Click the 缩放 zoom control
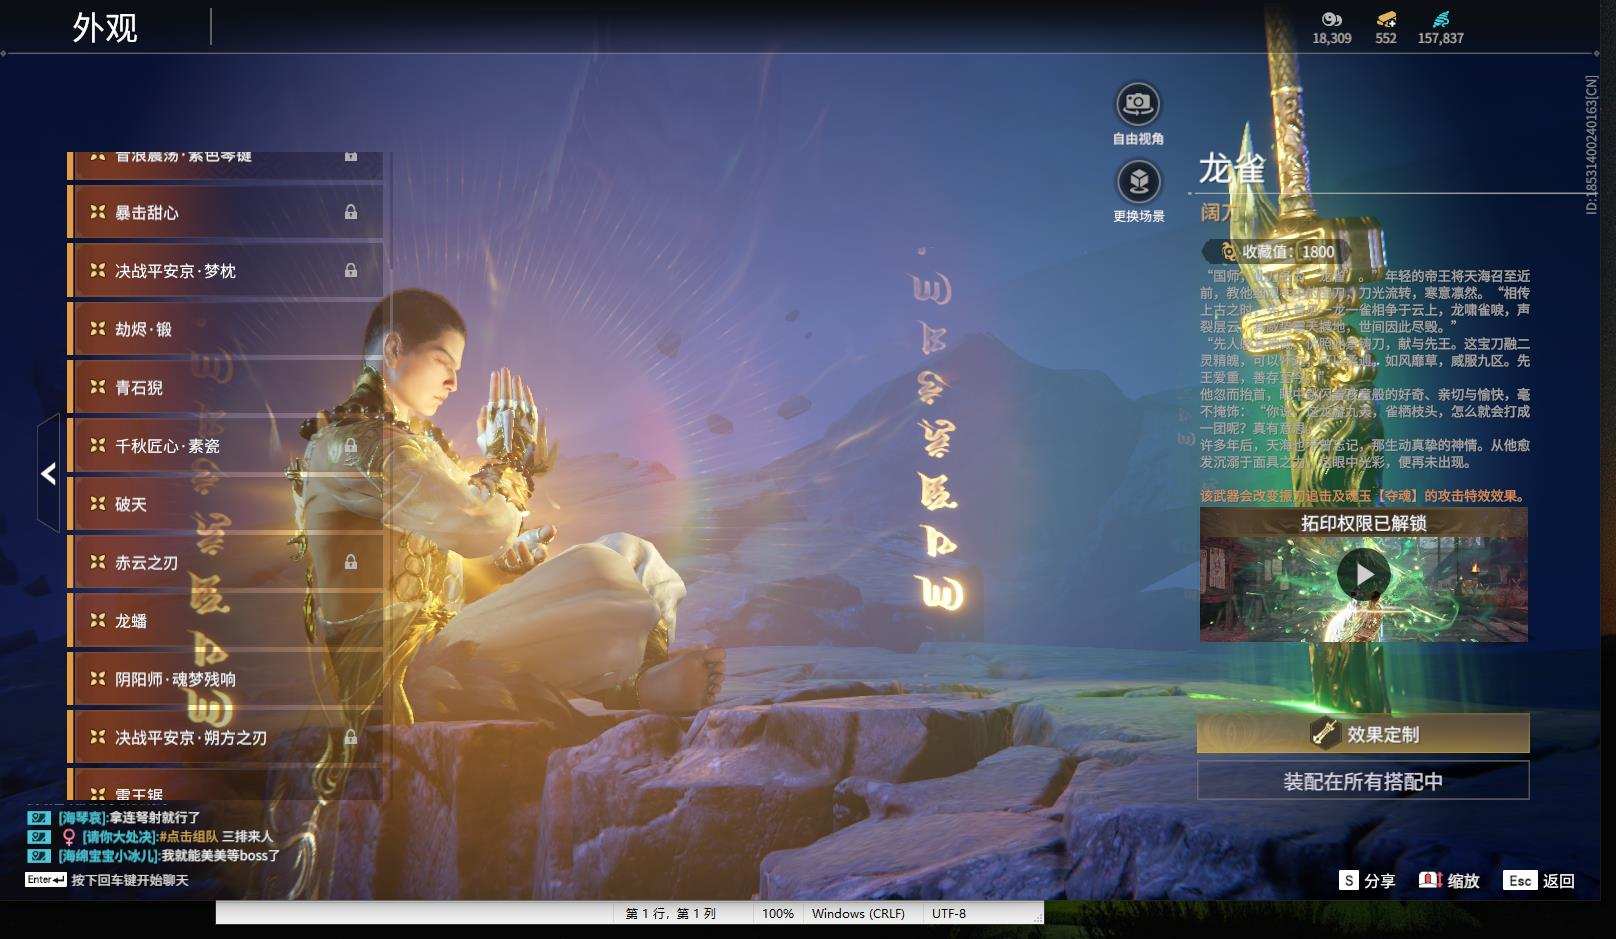The height and width of the screenshot is (939, 1616). coord(1449,880)
